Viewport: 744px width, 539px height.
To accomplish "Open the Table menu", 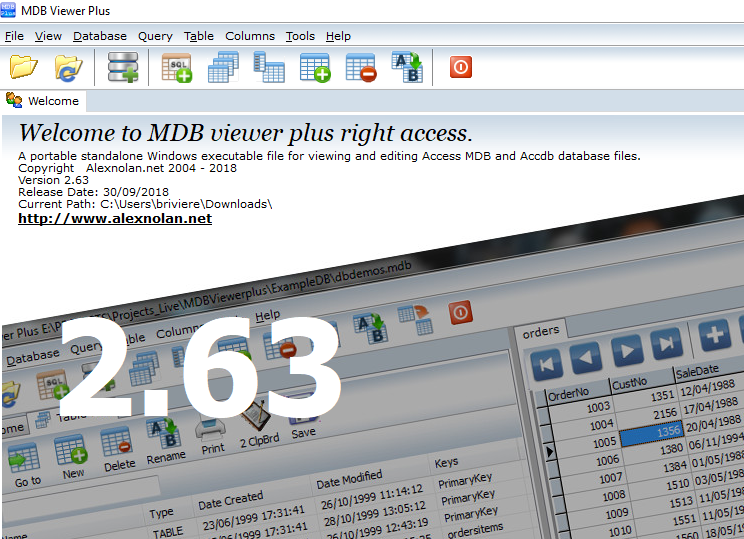I will [199, 36].
